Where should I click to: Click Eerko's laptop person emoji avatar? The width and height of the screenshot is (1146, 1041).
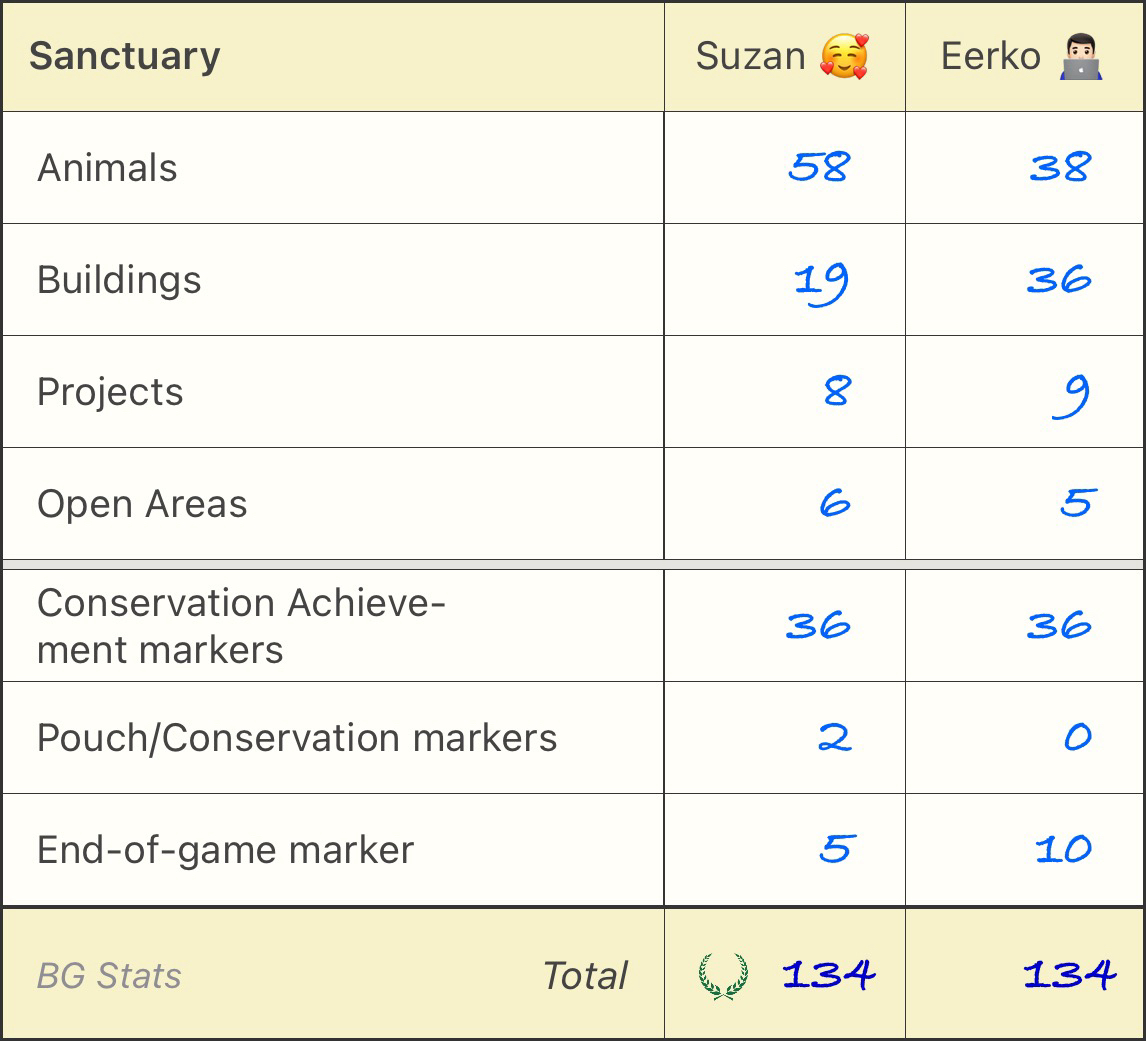pos(1081,56)
